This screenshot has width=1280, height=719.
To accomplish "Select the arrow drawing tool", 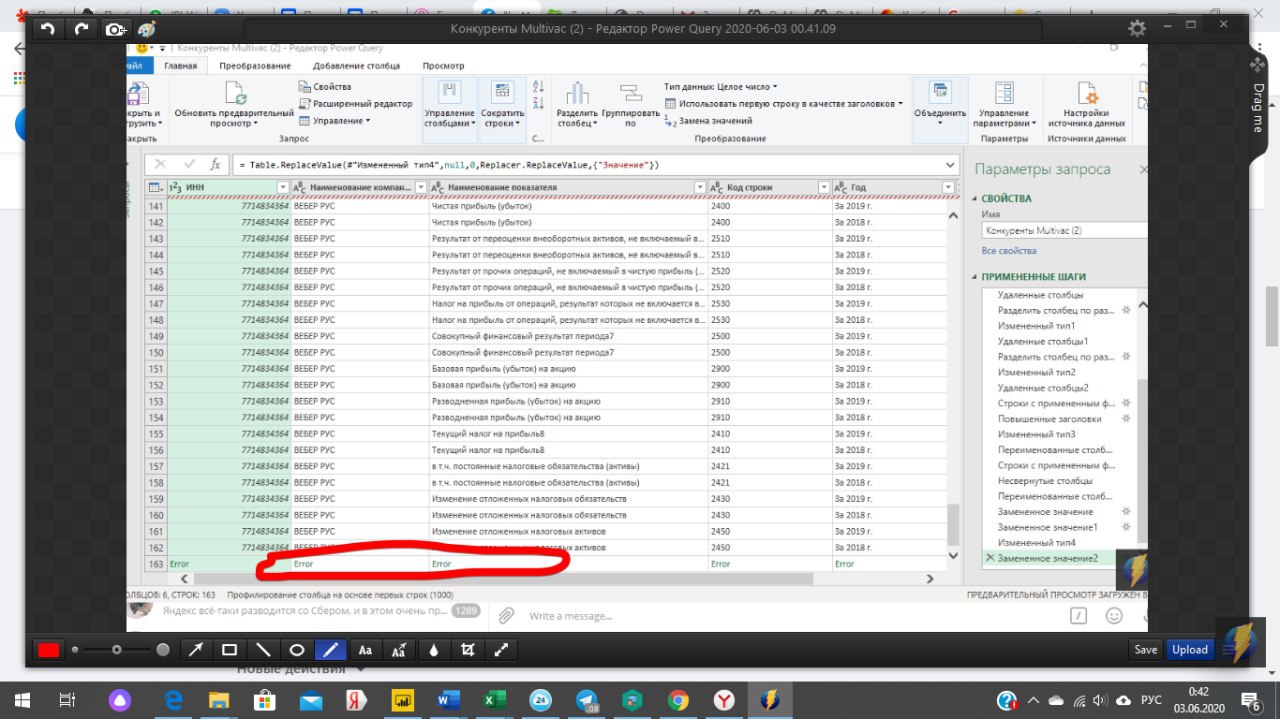I will [x=196, y=649].
